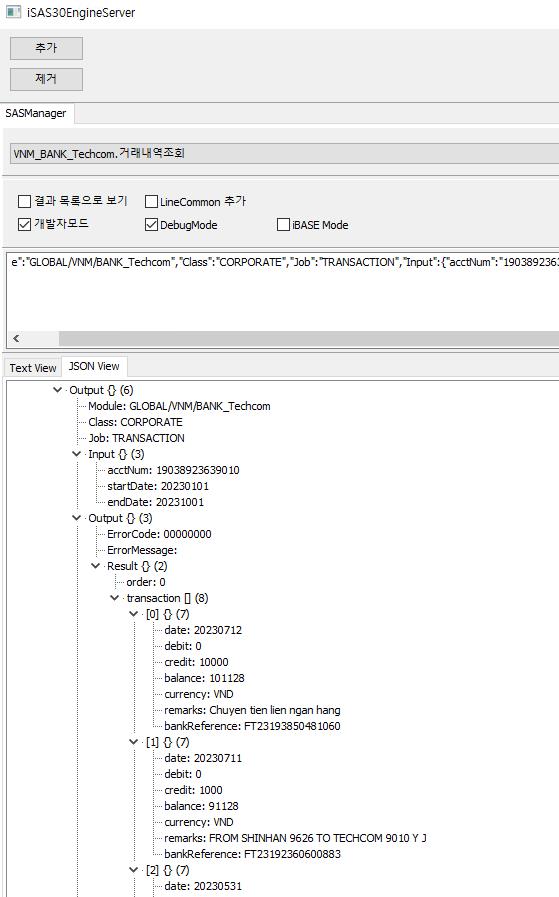Screen dimensions: 559x897
Task: Select the JSON View tab
Action: tap(94, 366)
